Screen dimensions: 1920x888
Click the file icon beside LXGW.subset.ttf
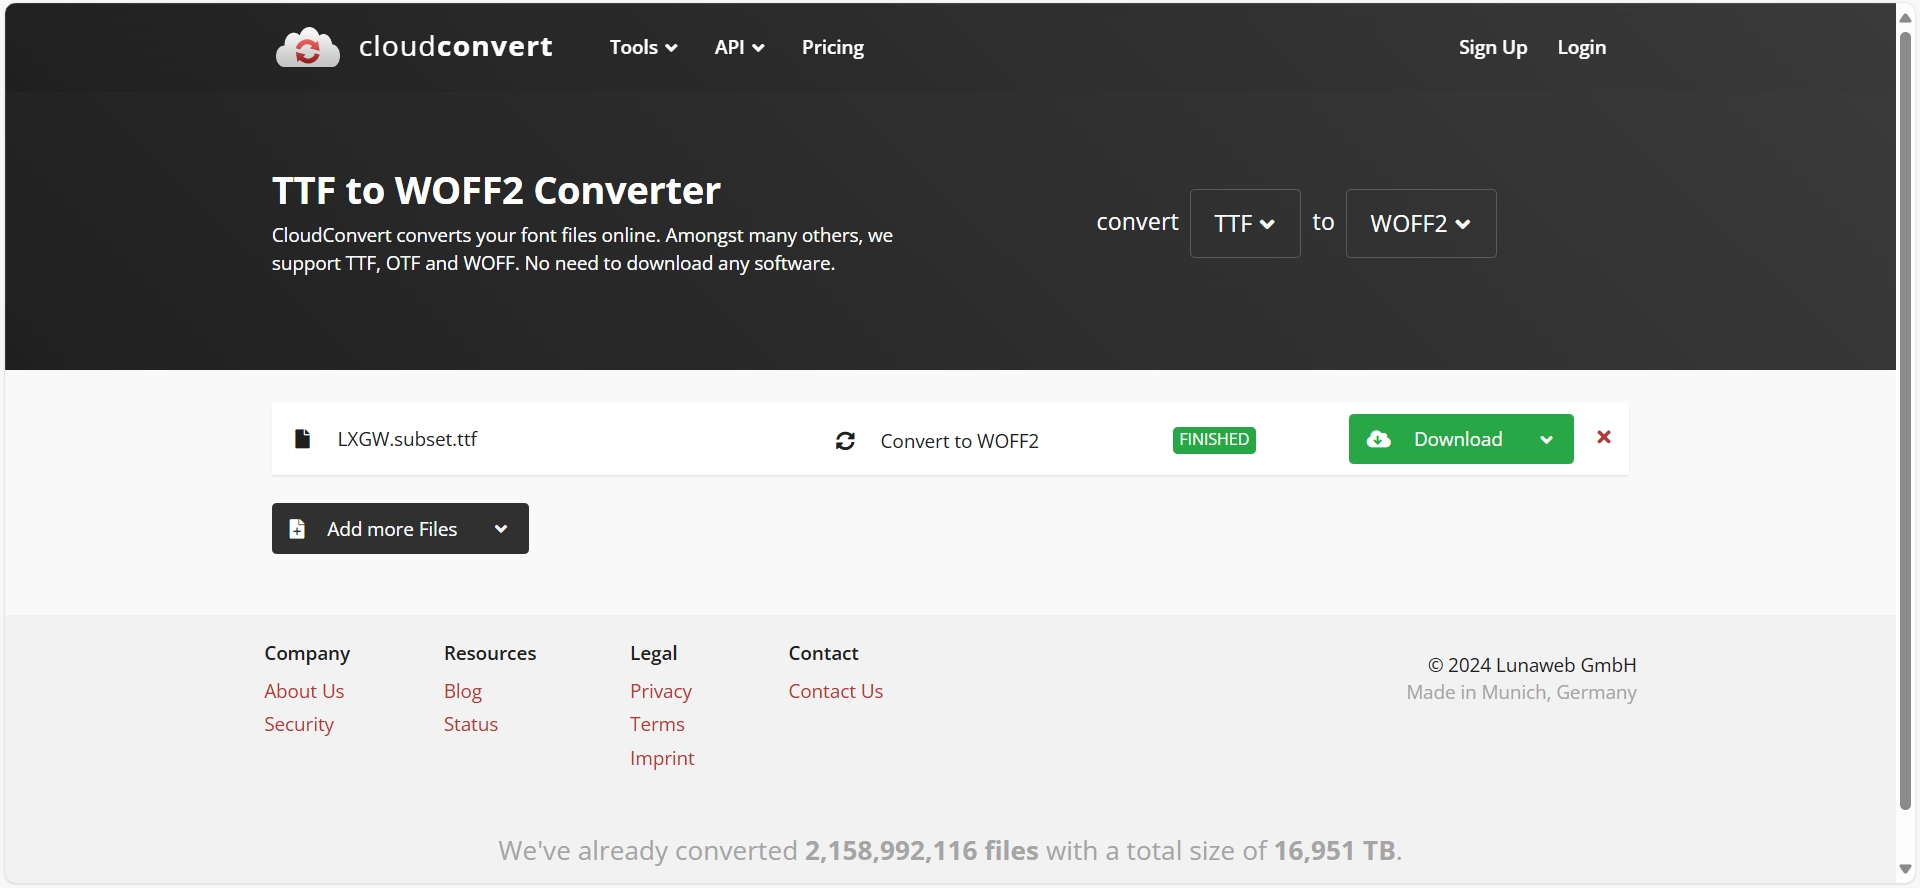tap(302, 439)
